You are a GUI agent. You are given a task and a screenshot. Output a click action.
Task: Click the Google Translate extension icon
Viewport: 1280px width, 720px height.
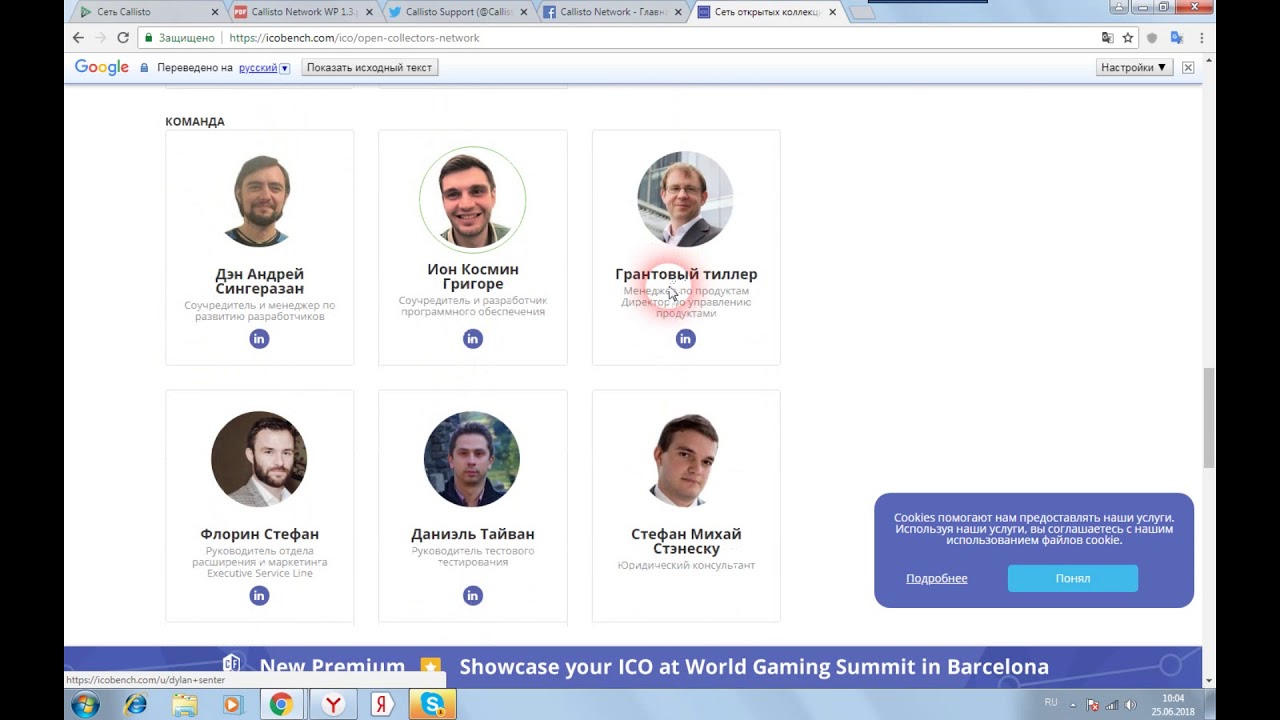(x=1176, y=38)
